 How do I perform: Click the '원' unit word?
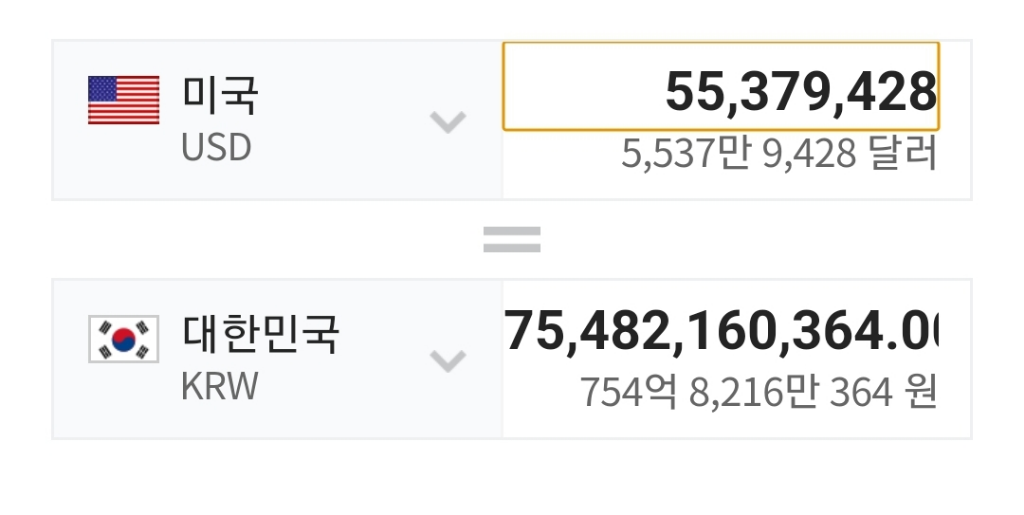[x=919, y=392]
